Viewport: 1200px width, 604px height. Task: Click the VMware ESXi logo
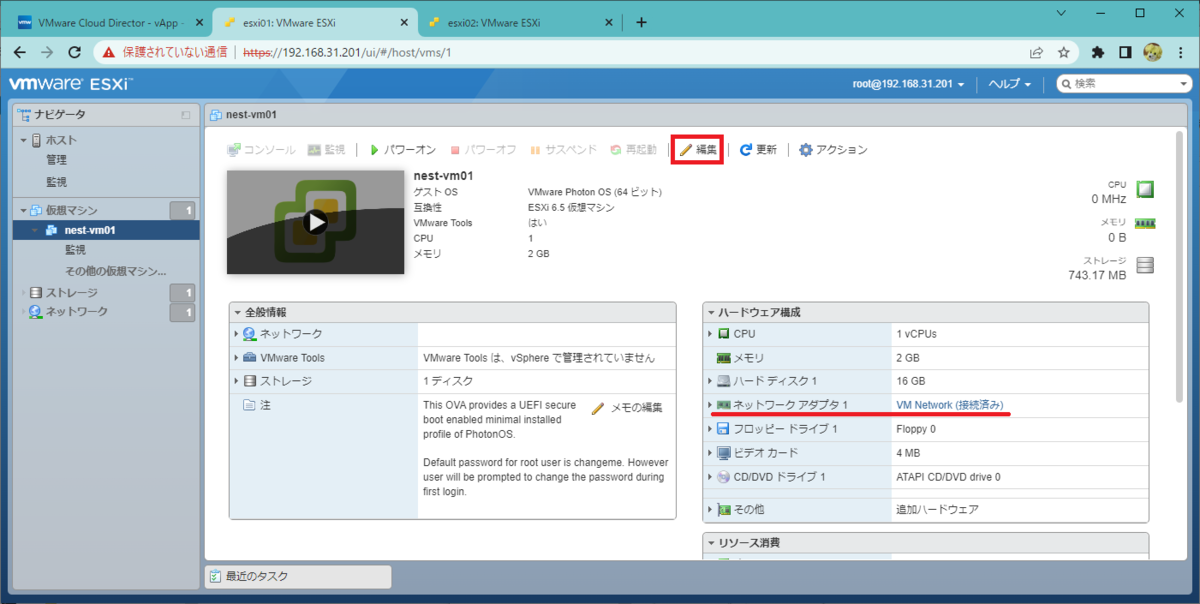pyautogui.click(x=70, y=84)
